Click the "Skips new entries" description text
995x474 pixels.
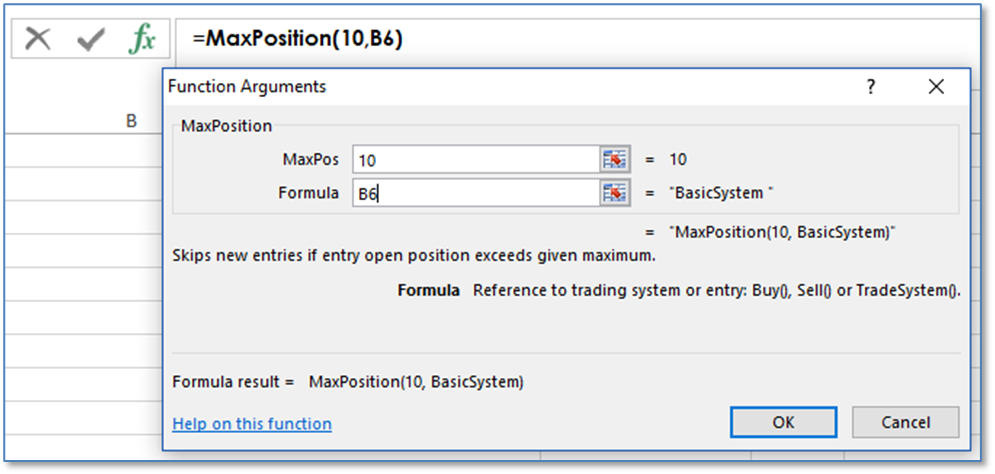413,255
